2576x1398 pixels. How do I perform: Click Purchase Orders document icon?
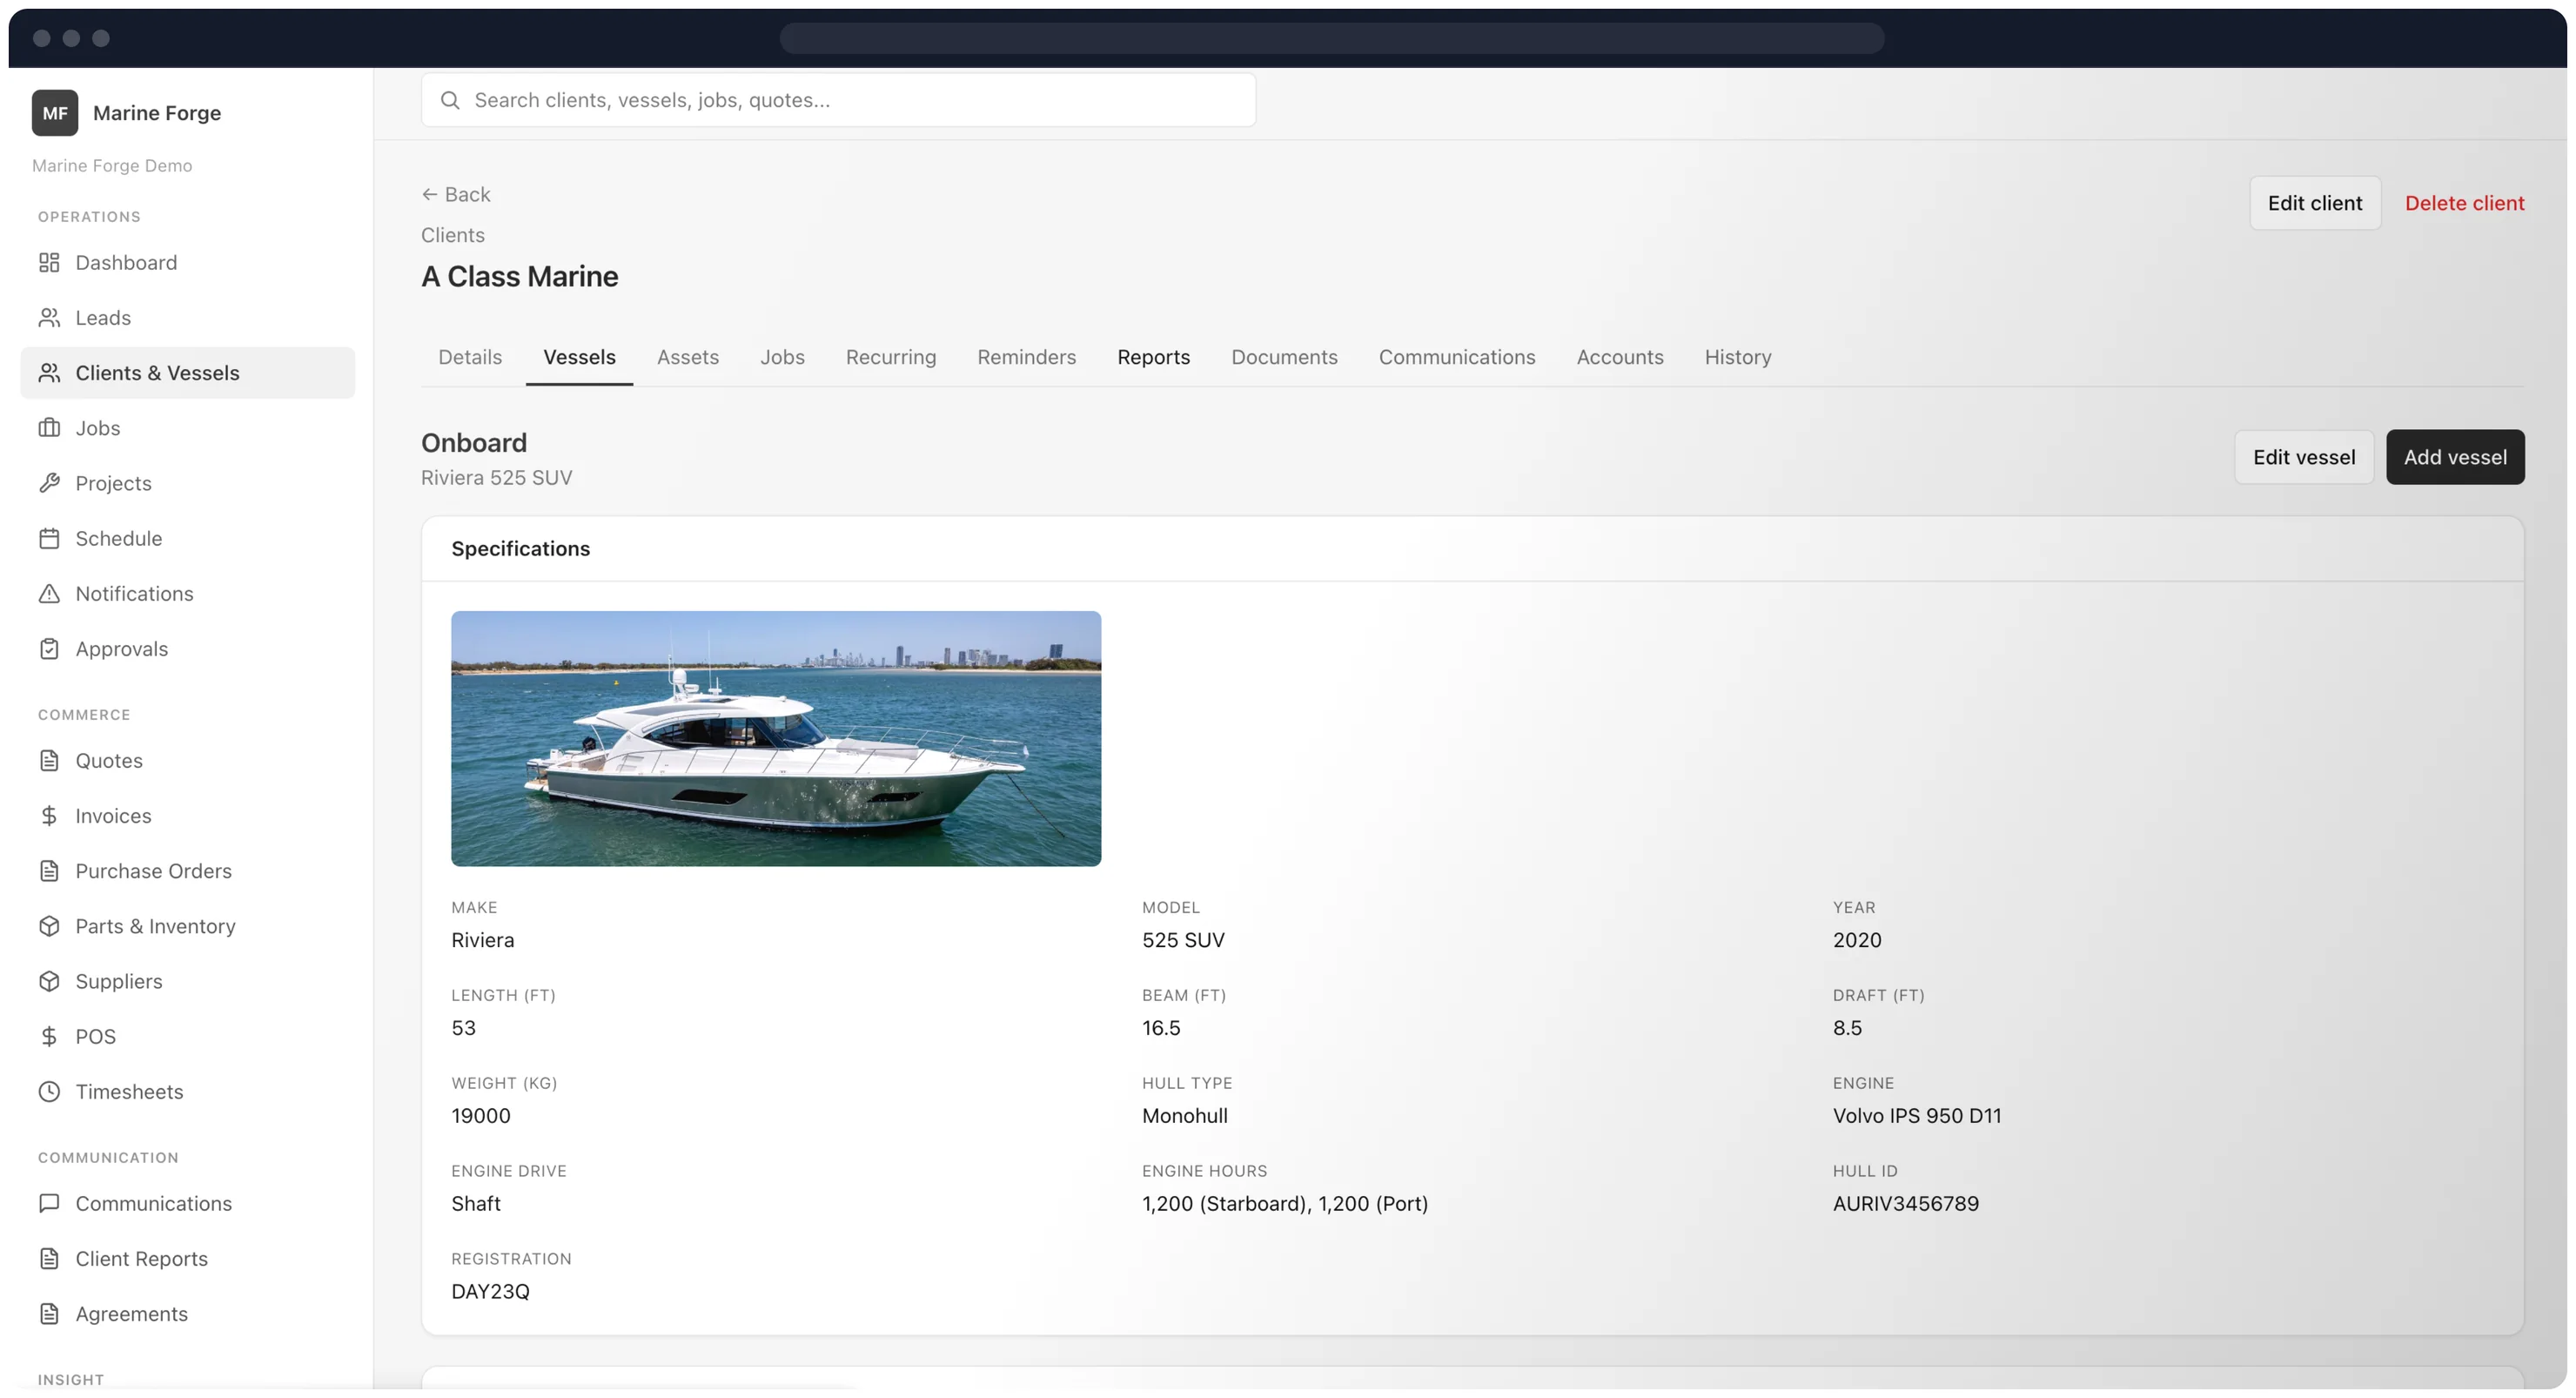[x=49, y=870]
